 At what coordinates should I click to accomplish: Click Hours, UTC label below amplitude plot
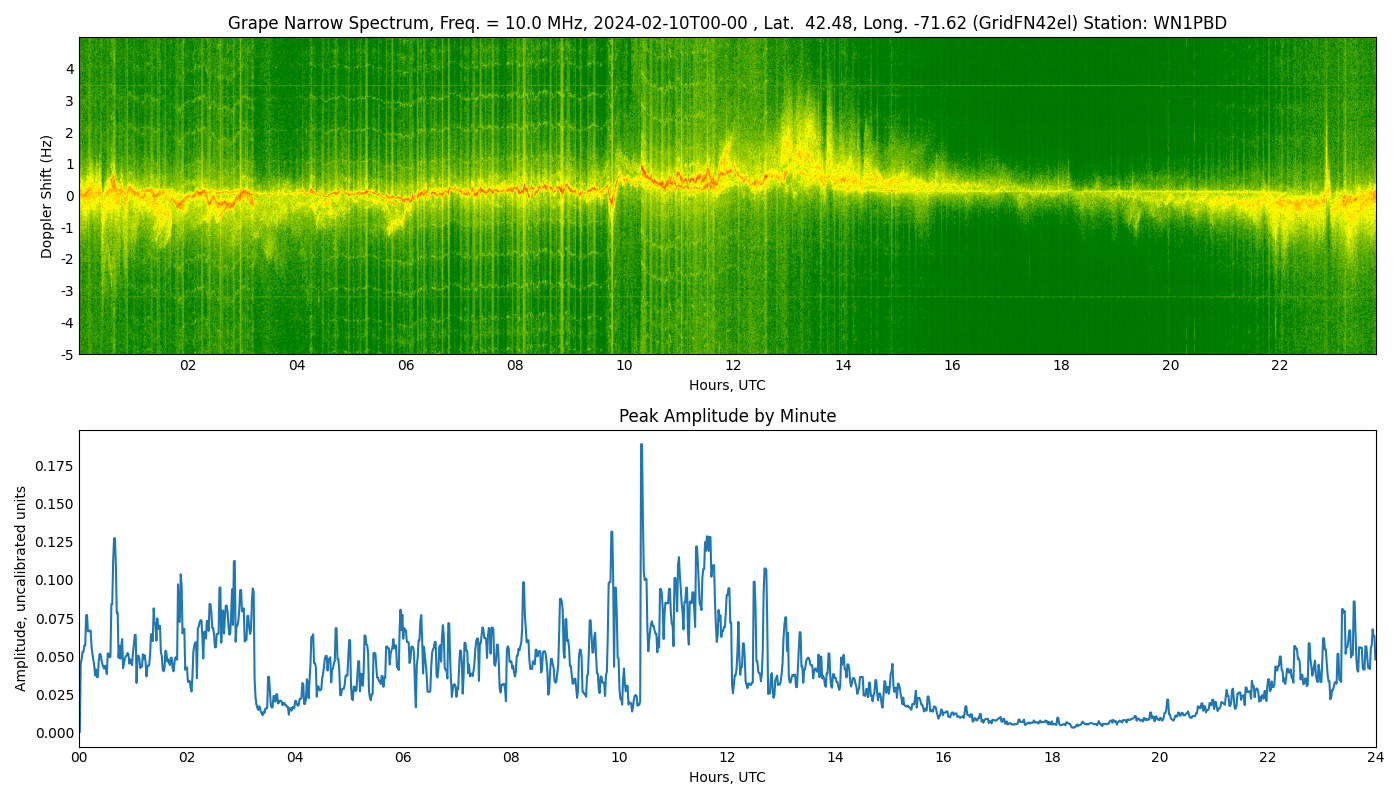tap(727, 777)
